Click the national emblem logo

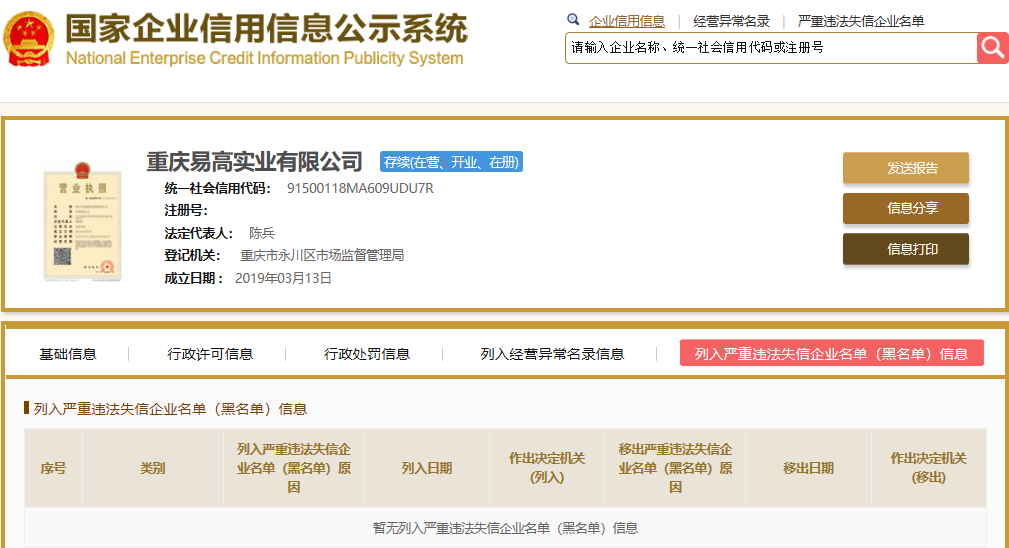click(x=28, y=39)
